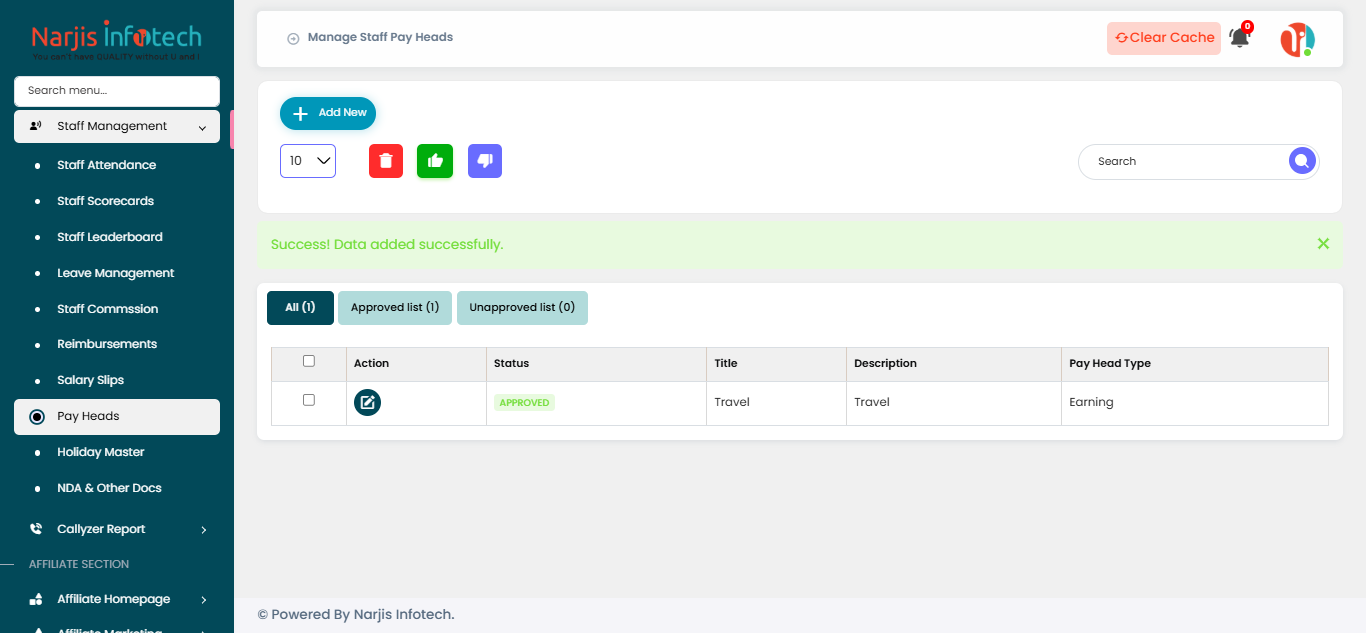
Task: Click the APPROVED status badge
Action: (525, 402)
